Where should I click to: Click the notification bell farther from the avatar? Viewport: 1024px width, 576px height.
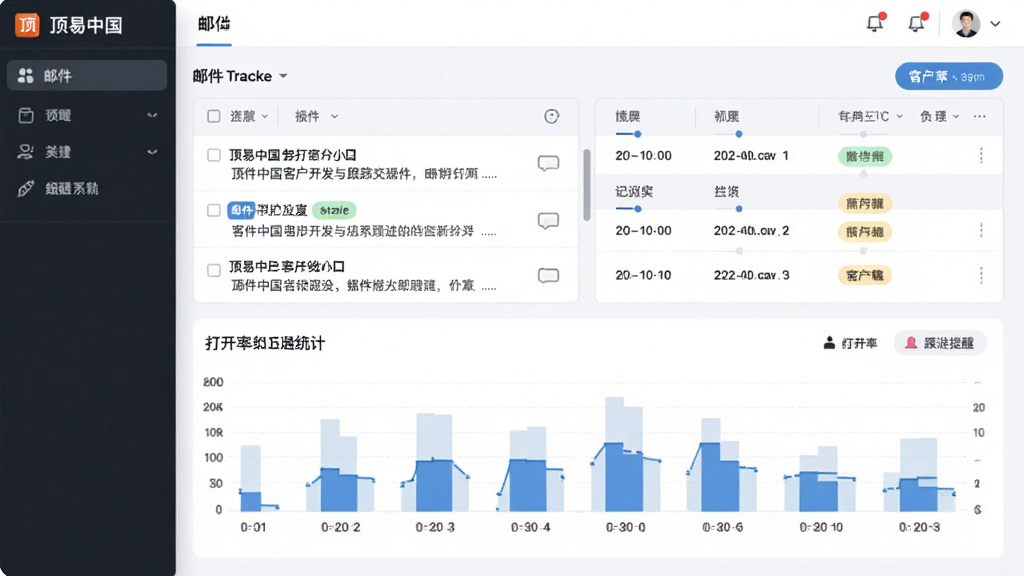point(875,24)
